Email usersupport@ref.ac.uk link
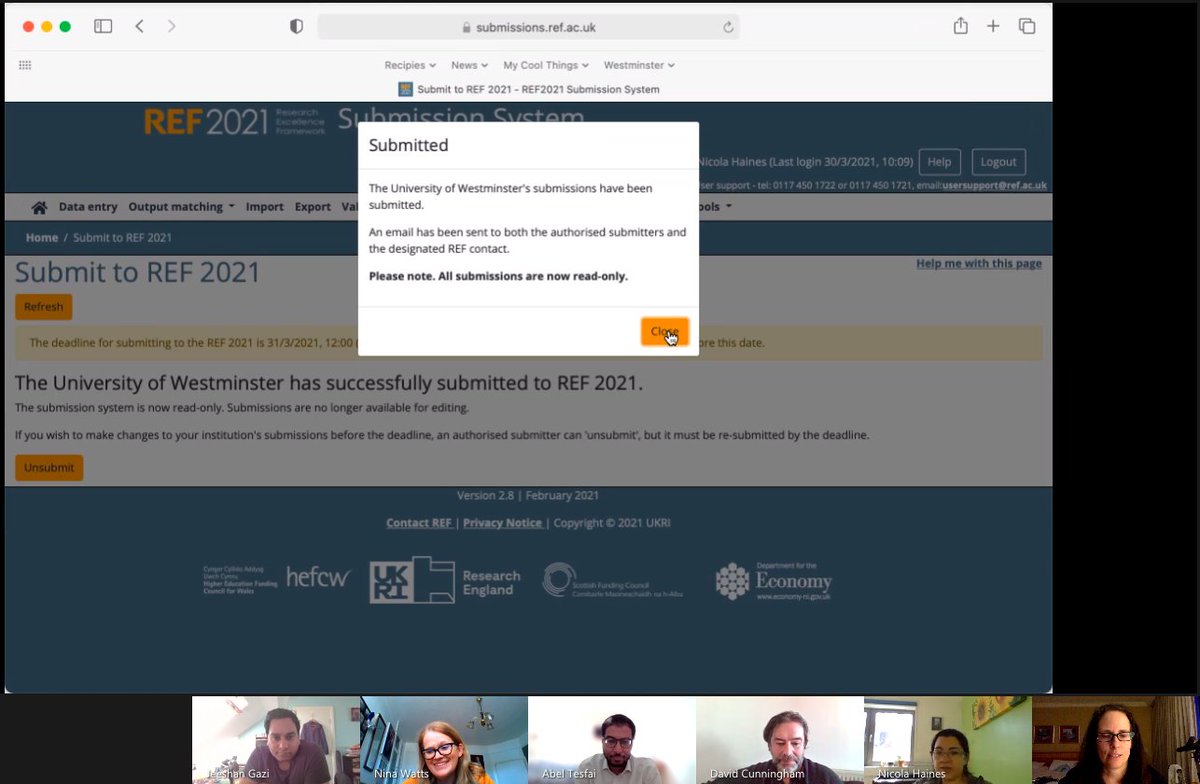 tap(994, 185)
